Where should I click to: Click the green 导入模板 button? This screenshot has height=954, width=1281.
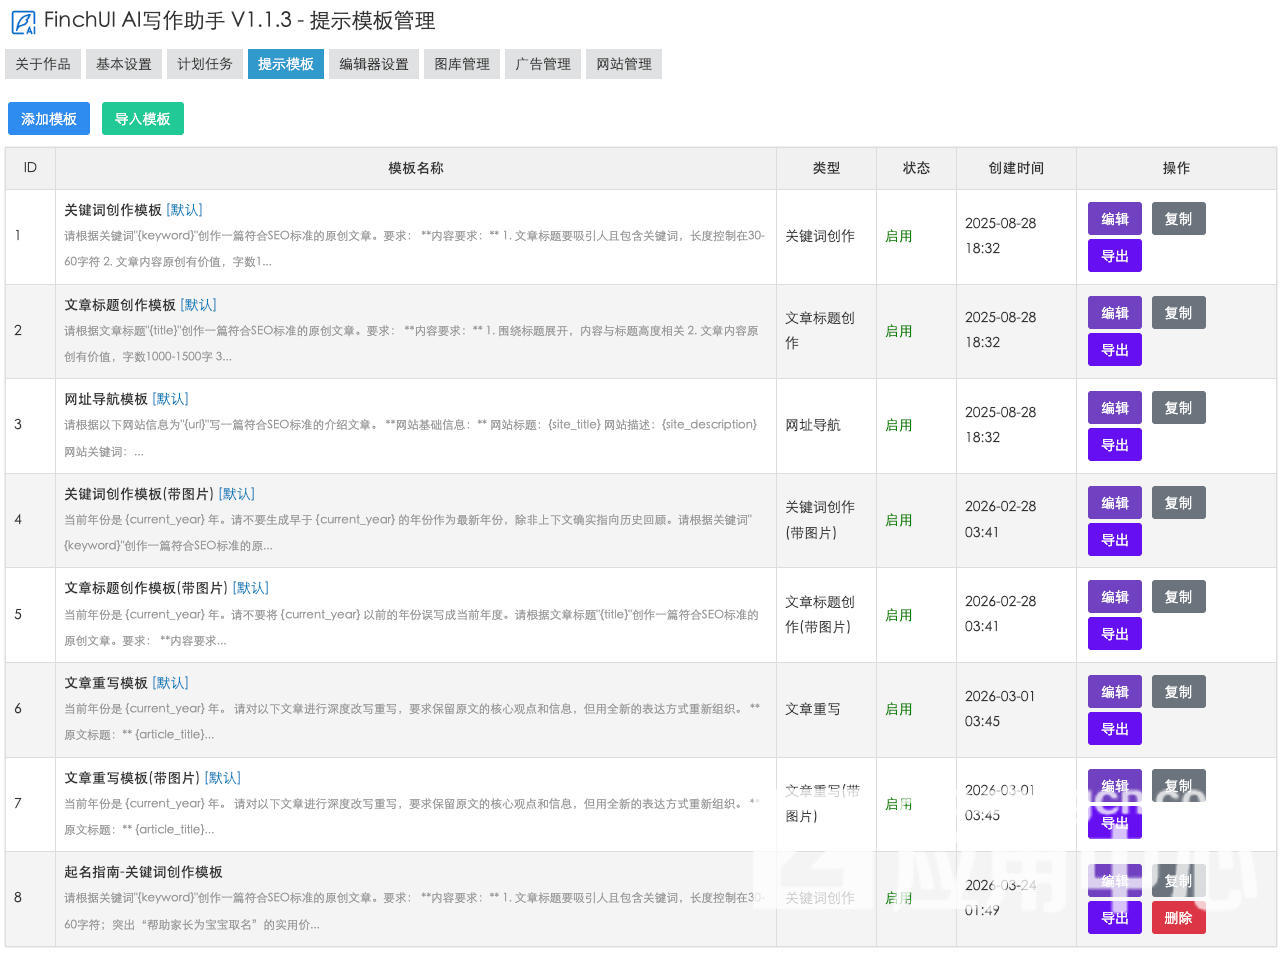coord(142,119)
